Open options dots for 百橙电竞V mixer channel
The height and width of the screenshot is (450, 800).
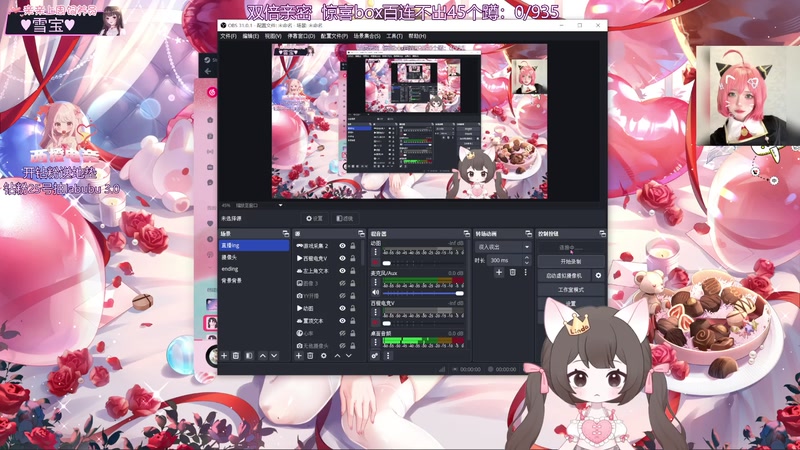coord(376,312)
